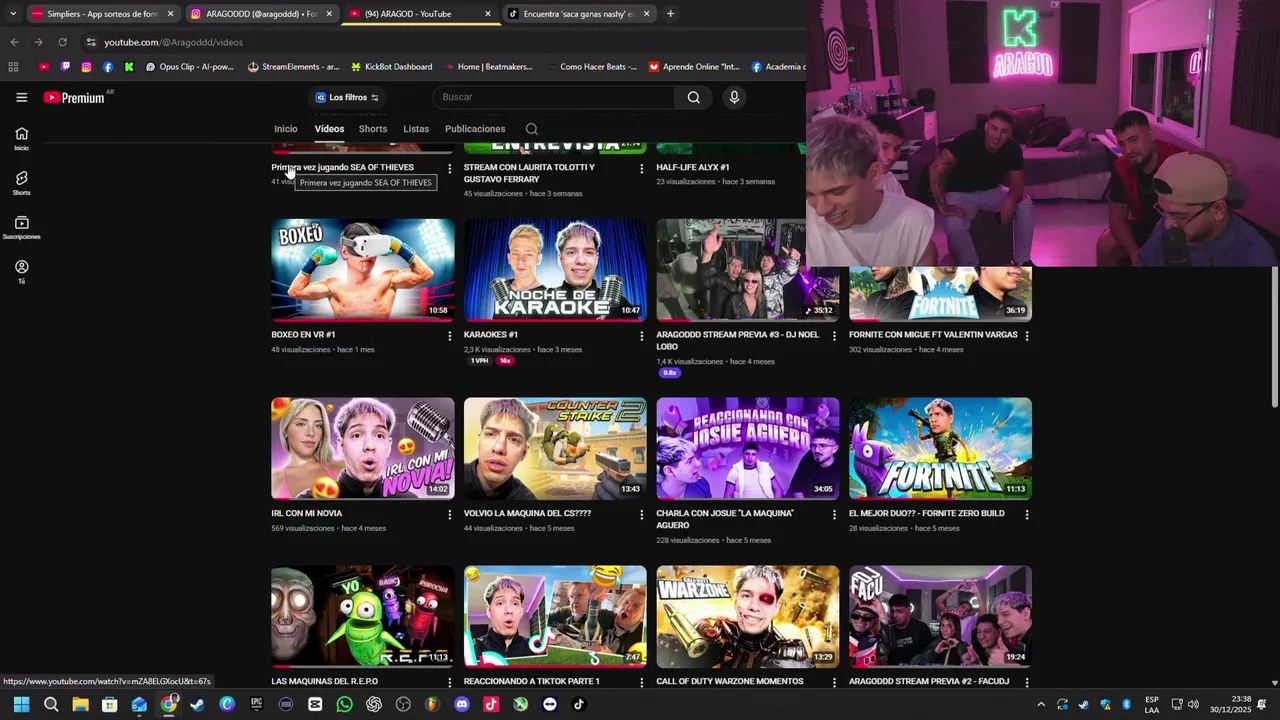Screen dimensions: 1280x720
Task: Open the Twitch bookmark icon
Action: (x=65, y=67)
